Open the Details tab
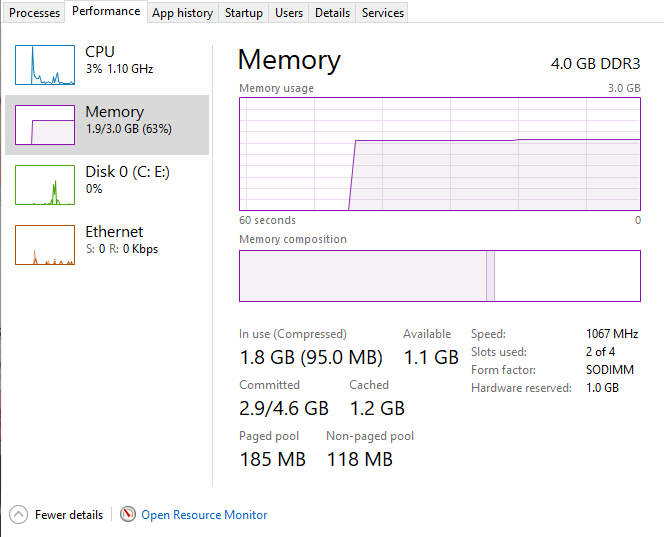This screenshot has height=537, width=664. [332, 13]
